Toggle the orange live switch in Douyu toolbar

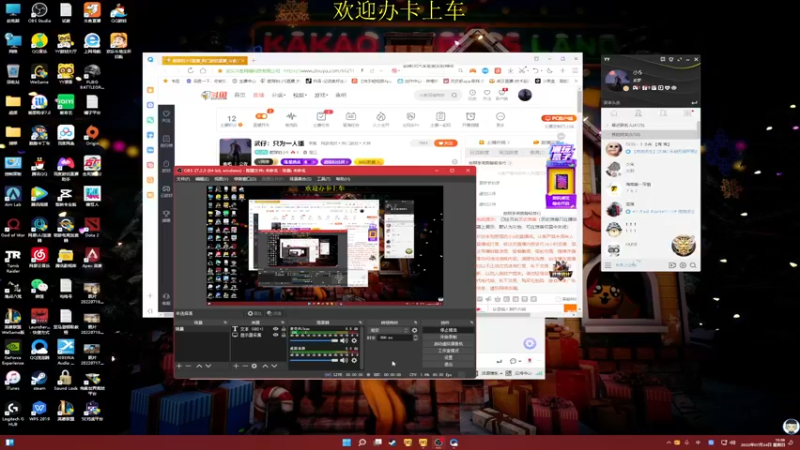point(261,116)
